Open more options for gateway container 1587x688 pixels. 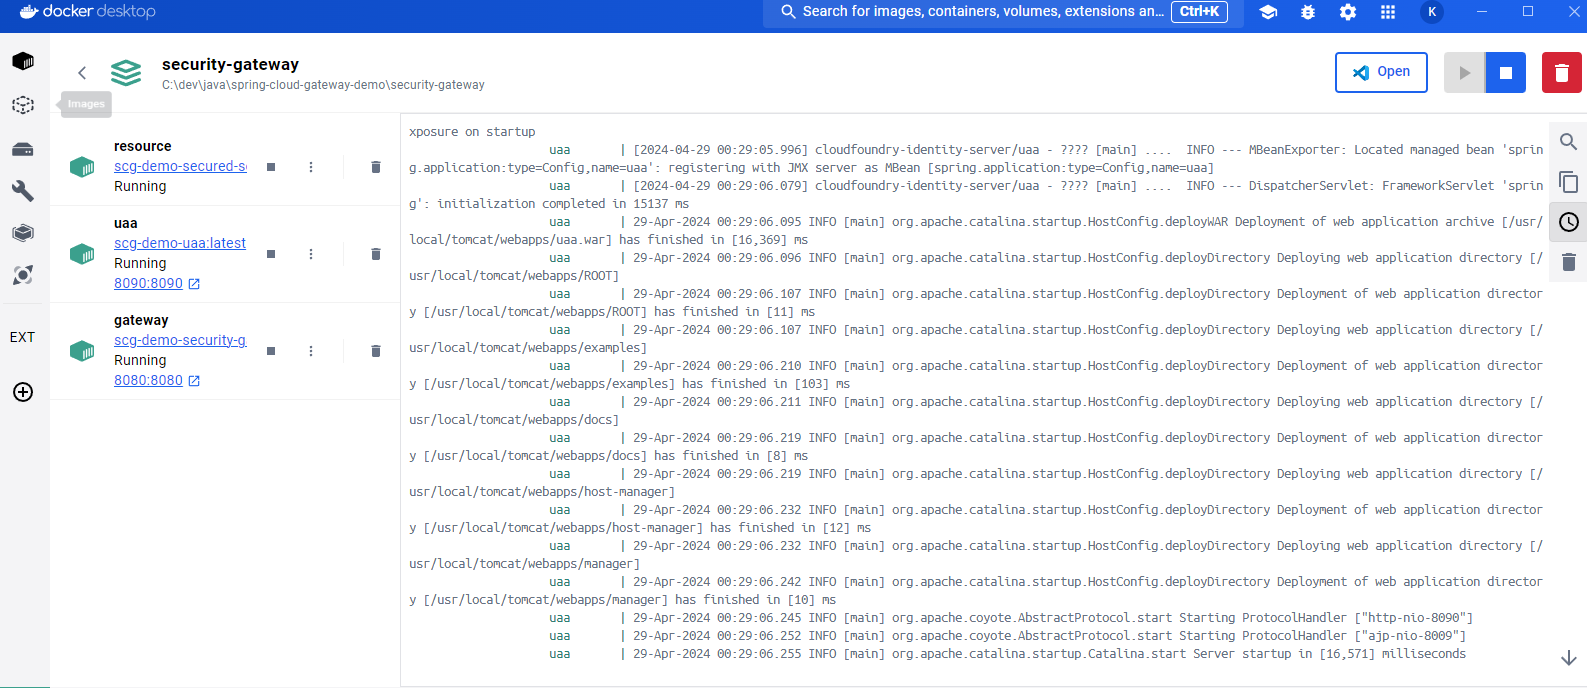[x=311, y=351]
